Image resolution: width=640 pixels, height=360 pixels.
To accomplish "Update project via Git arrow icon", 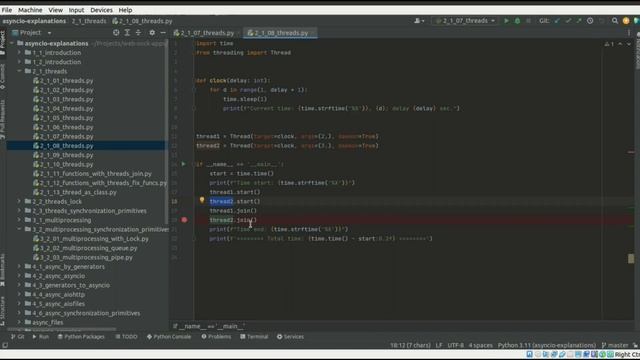I will tap(557, 21).
